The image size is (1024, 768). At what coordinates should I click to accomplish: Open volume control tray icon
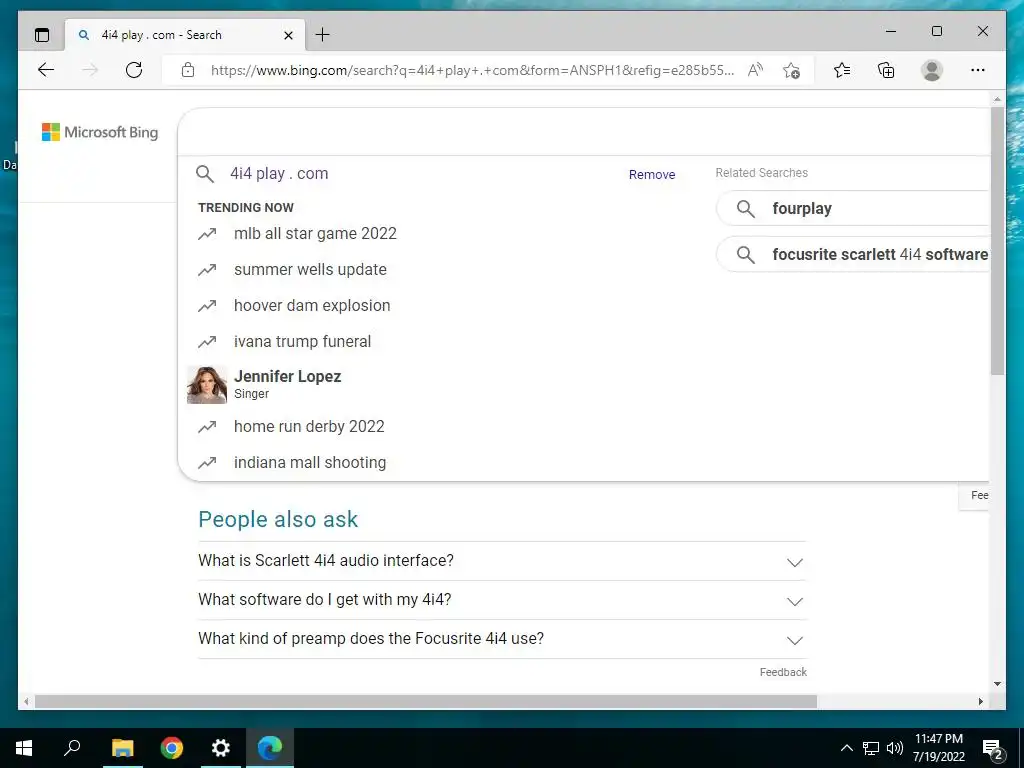tap(895, 748)
